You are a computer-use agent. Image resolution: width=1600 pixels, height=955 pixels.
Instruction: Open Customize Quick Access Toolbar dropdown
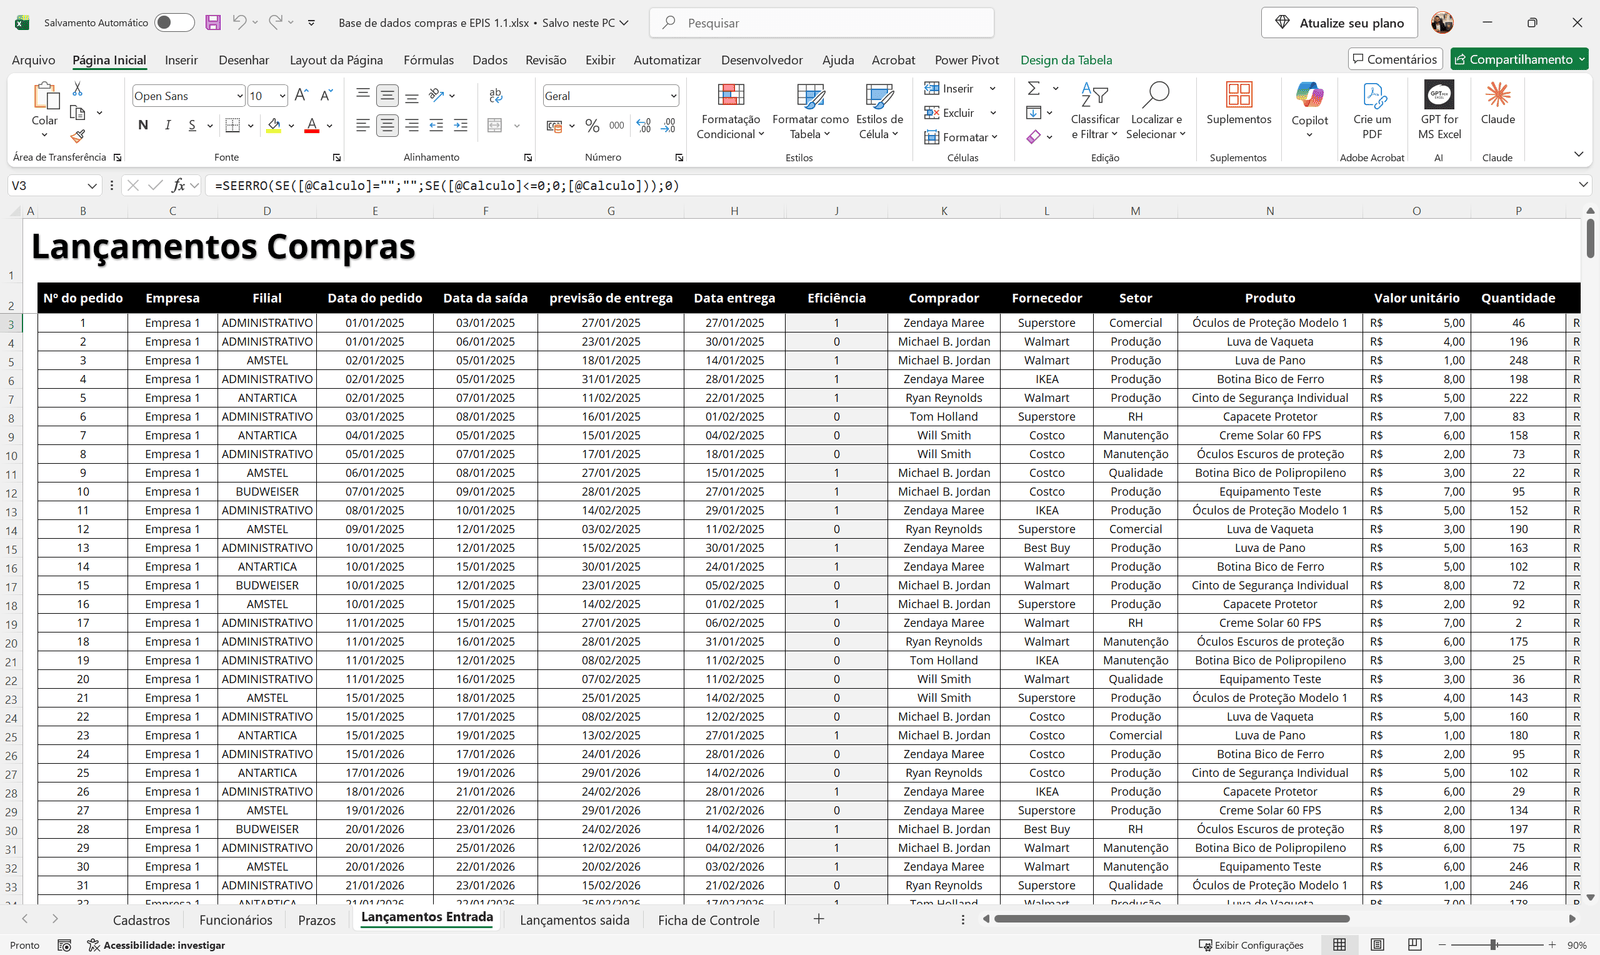tap(311, 22)
